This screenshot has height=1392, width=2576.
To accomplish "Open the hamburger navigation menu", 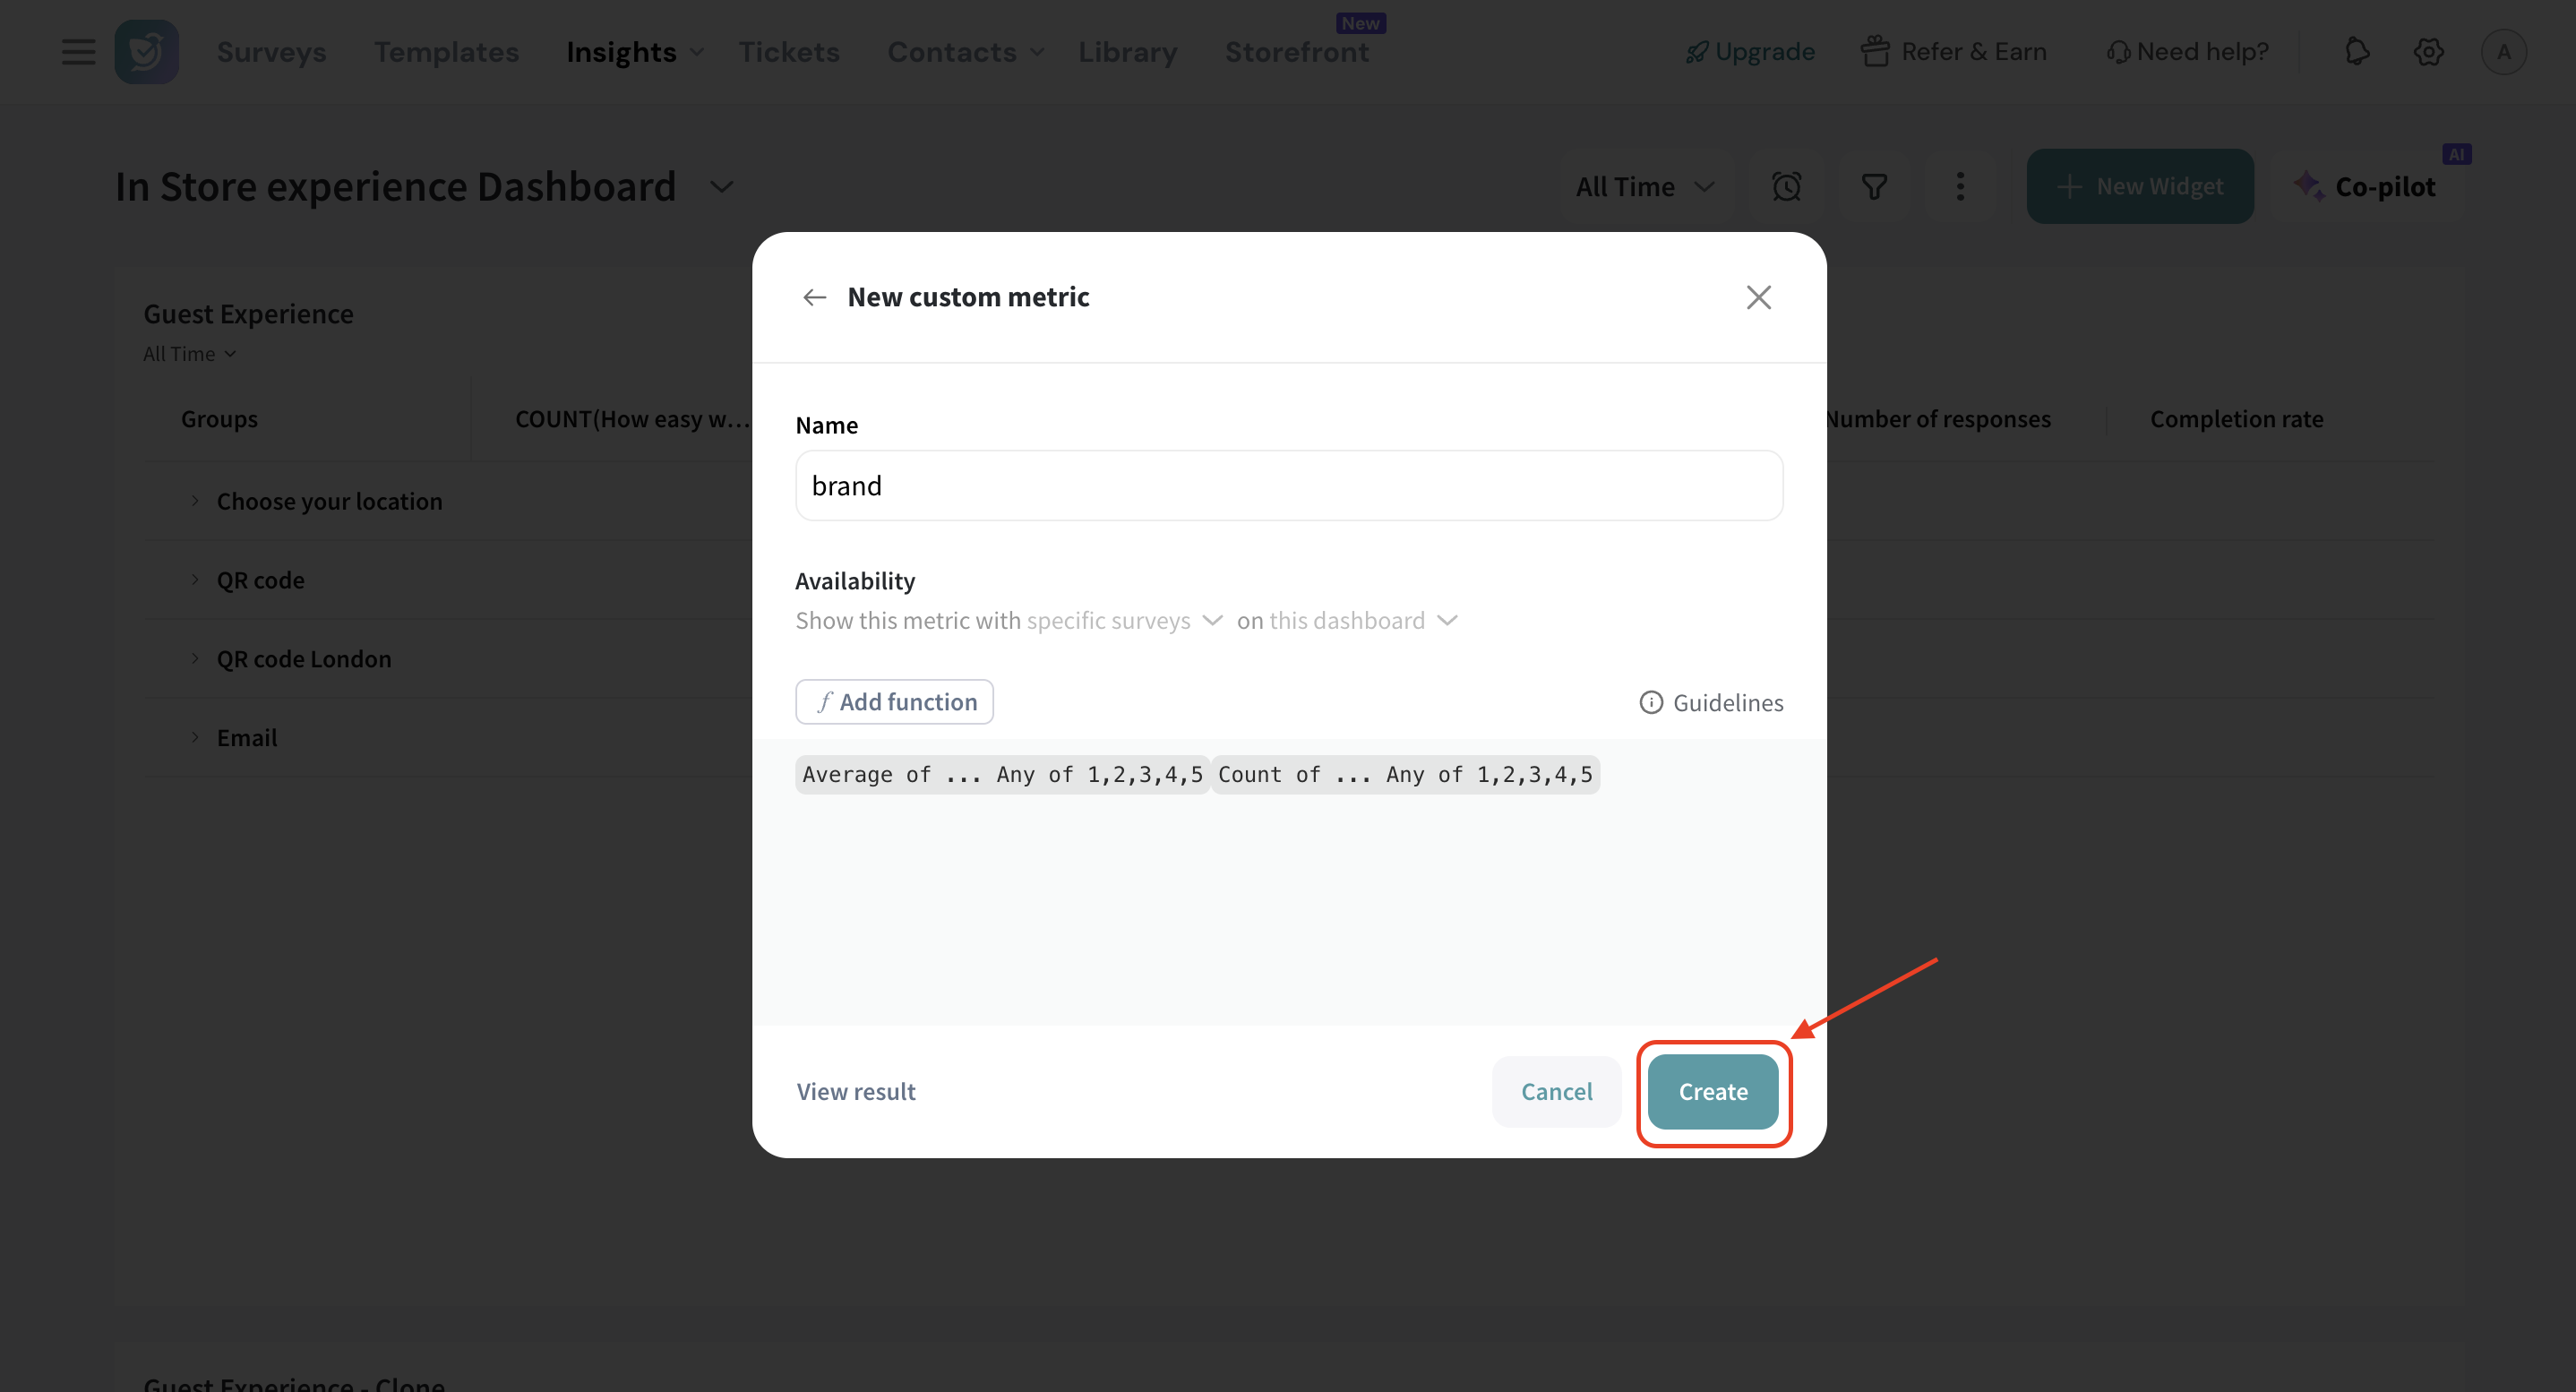I will (78, 51).
